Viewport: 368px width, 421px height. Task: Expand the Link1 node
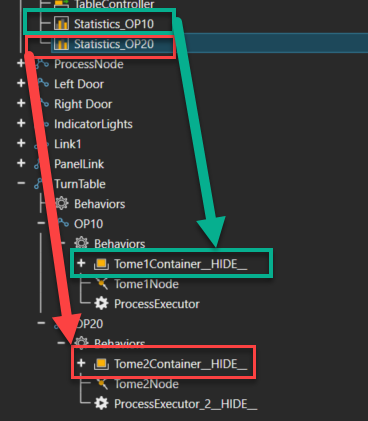click(21, 143)
